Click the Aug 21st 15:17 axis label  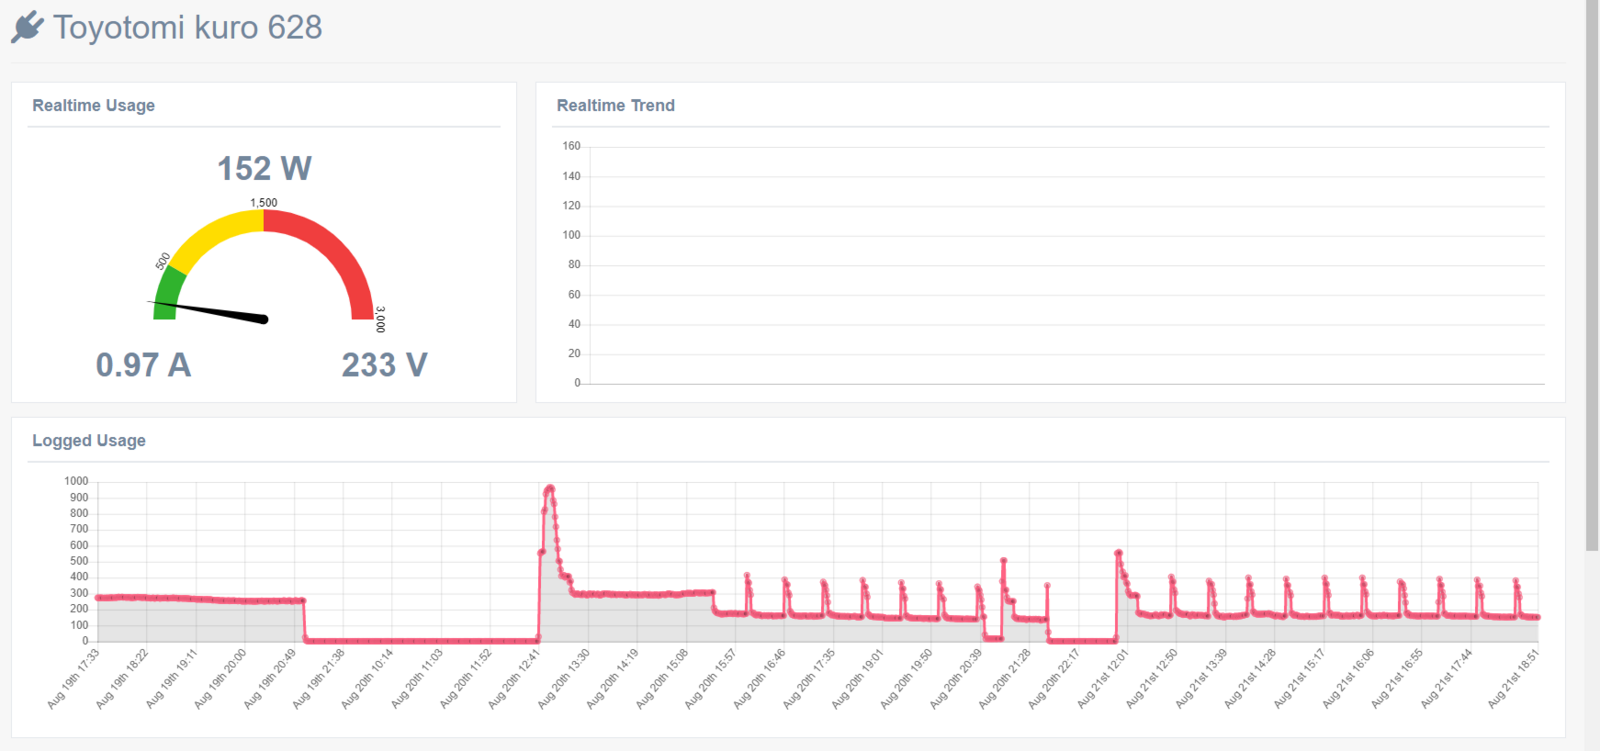[x=1299, y=679]
